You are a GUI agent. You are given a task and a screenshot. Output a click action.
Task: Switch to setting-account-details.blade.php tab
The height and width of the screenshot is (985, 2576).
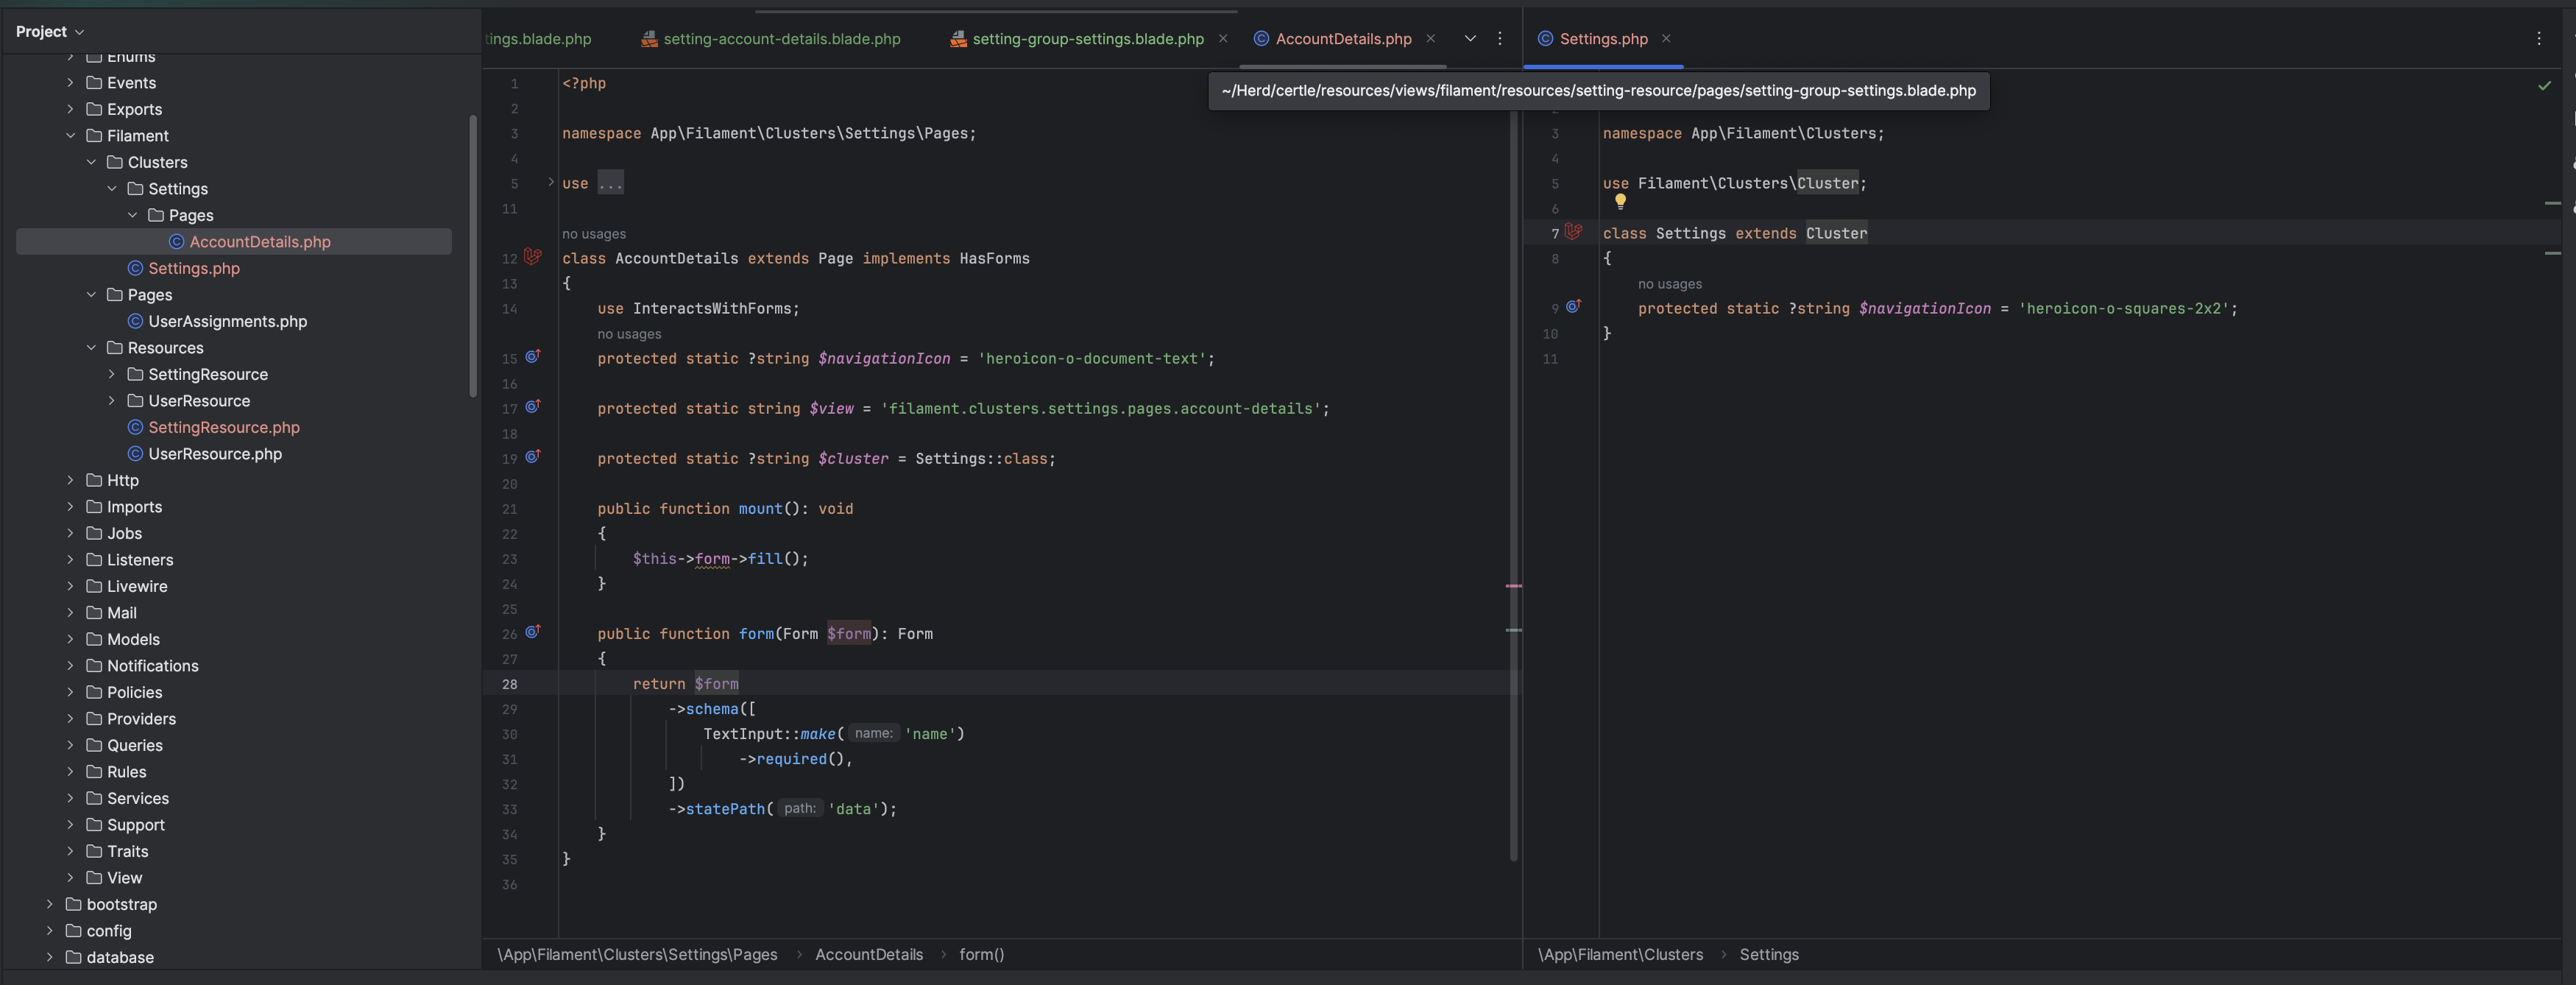point(781,39)
